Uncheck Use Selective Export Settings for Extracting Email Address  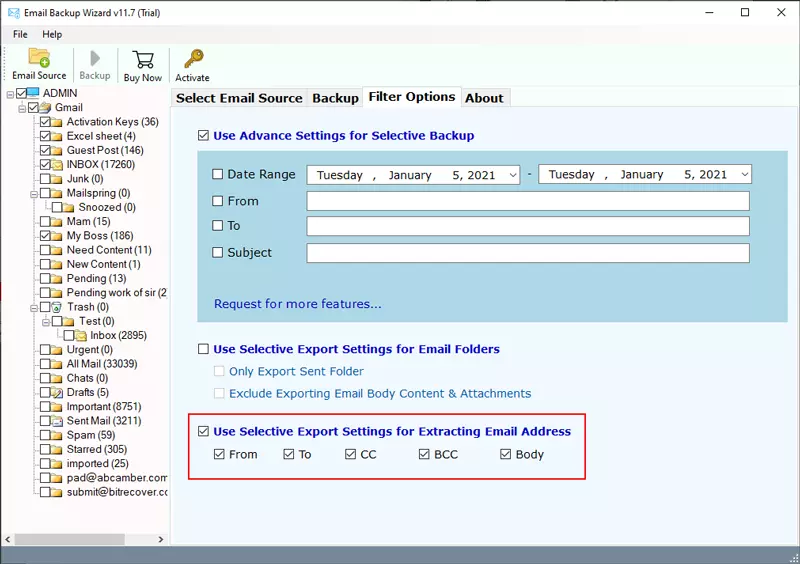coord(203,431)
